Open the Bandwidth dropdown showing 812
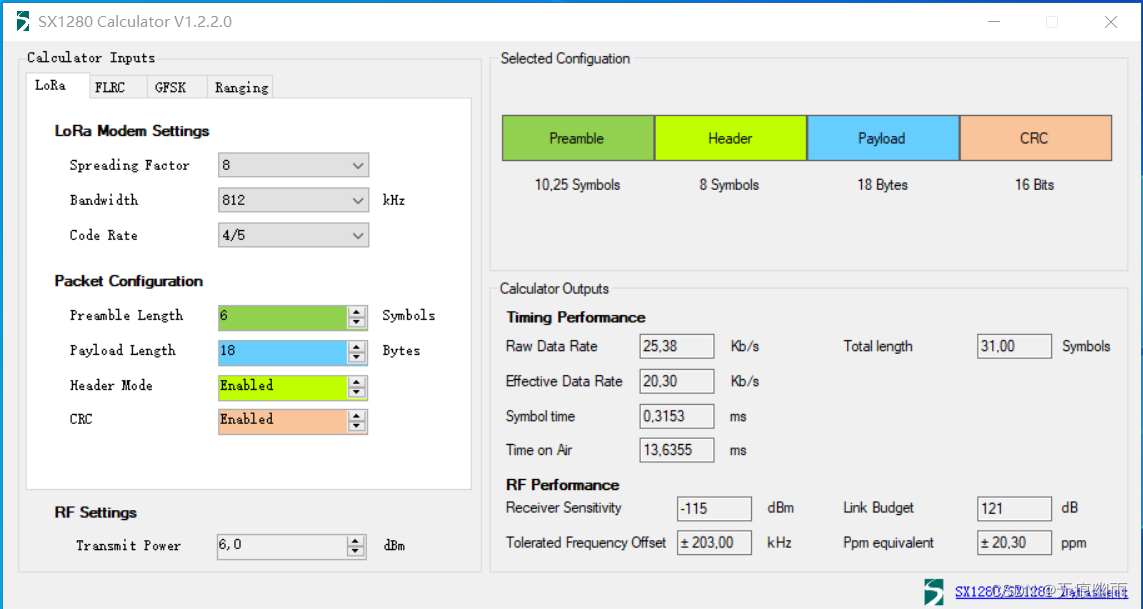This screenshot has width=1143, height=609. click(293, 200)
